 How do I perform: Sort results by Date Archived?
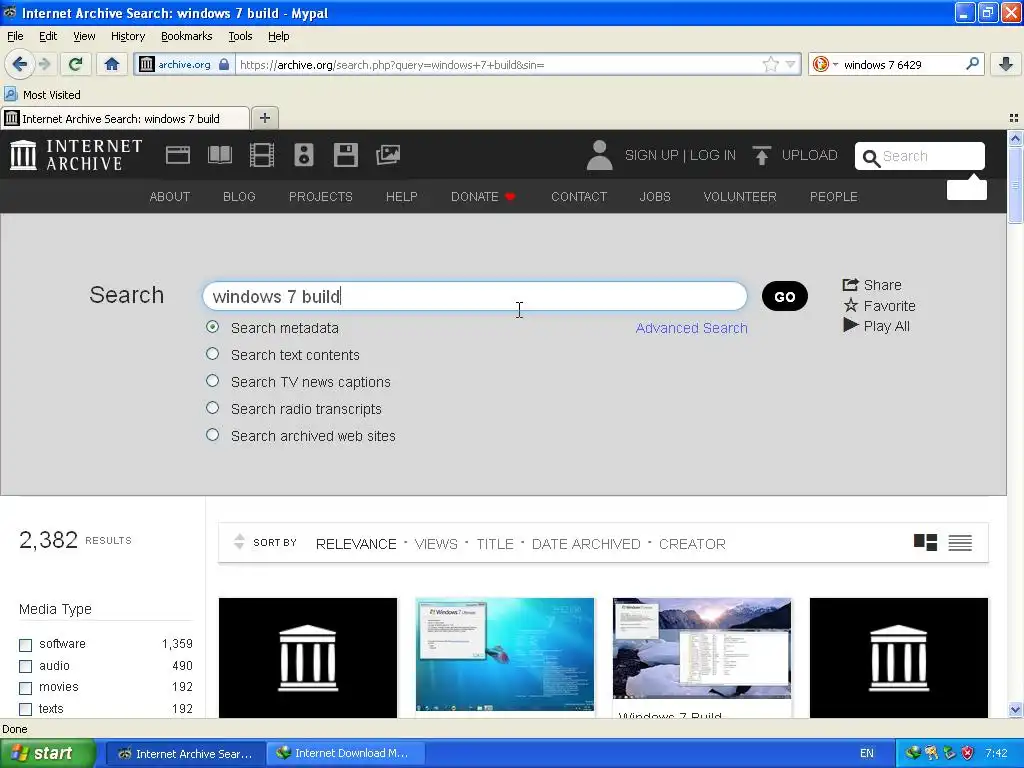pyautogui.click(x=586, y=544)
